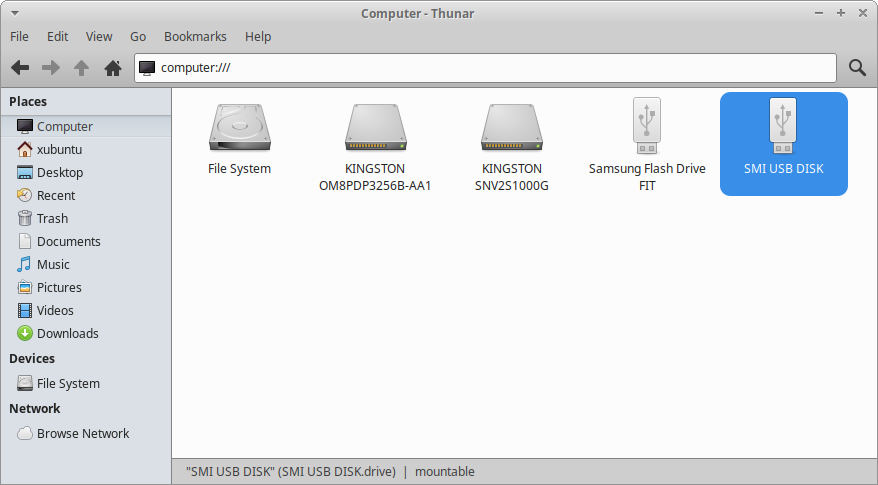
Task: Open the File menu
Action: pyautogui.click(x=19, y=36)
